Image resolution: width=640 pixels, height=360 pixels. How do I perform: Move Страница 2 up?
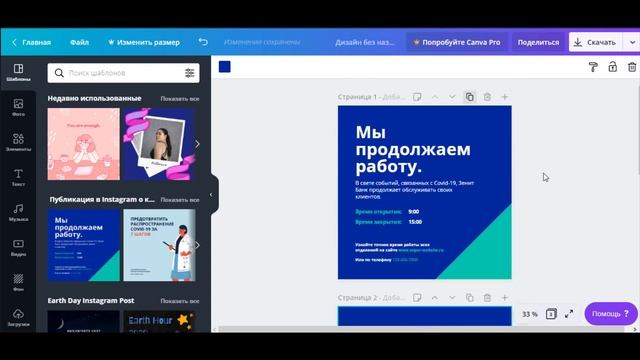click(x=435, y=298)
